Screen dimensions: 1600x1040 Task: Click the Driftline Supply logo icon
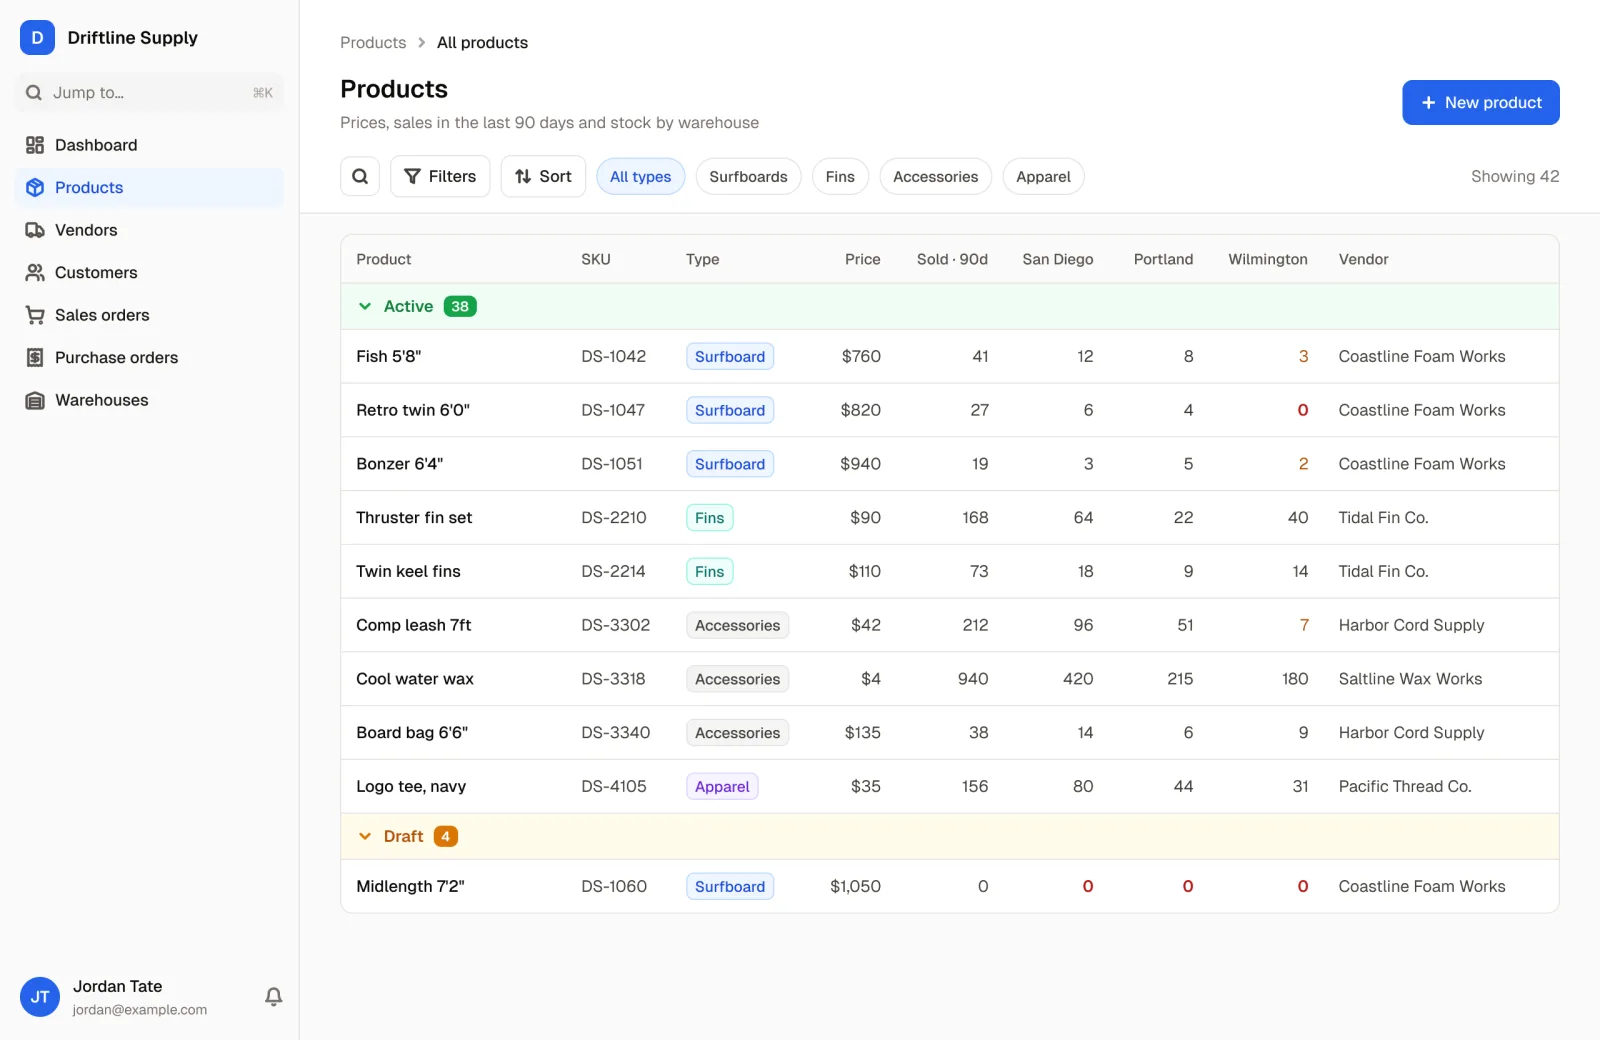[37, 37]
